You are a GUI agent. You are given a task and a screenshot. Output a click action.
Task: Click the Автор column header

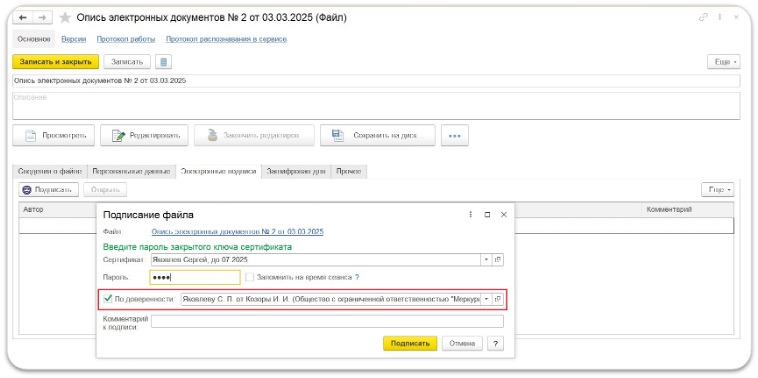58,210
